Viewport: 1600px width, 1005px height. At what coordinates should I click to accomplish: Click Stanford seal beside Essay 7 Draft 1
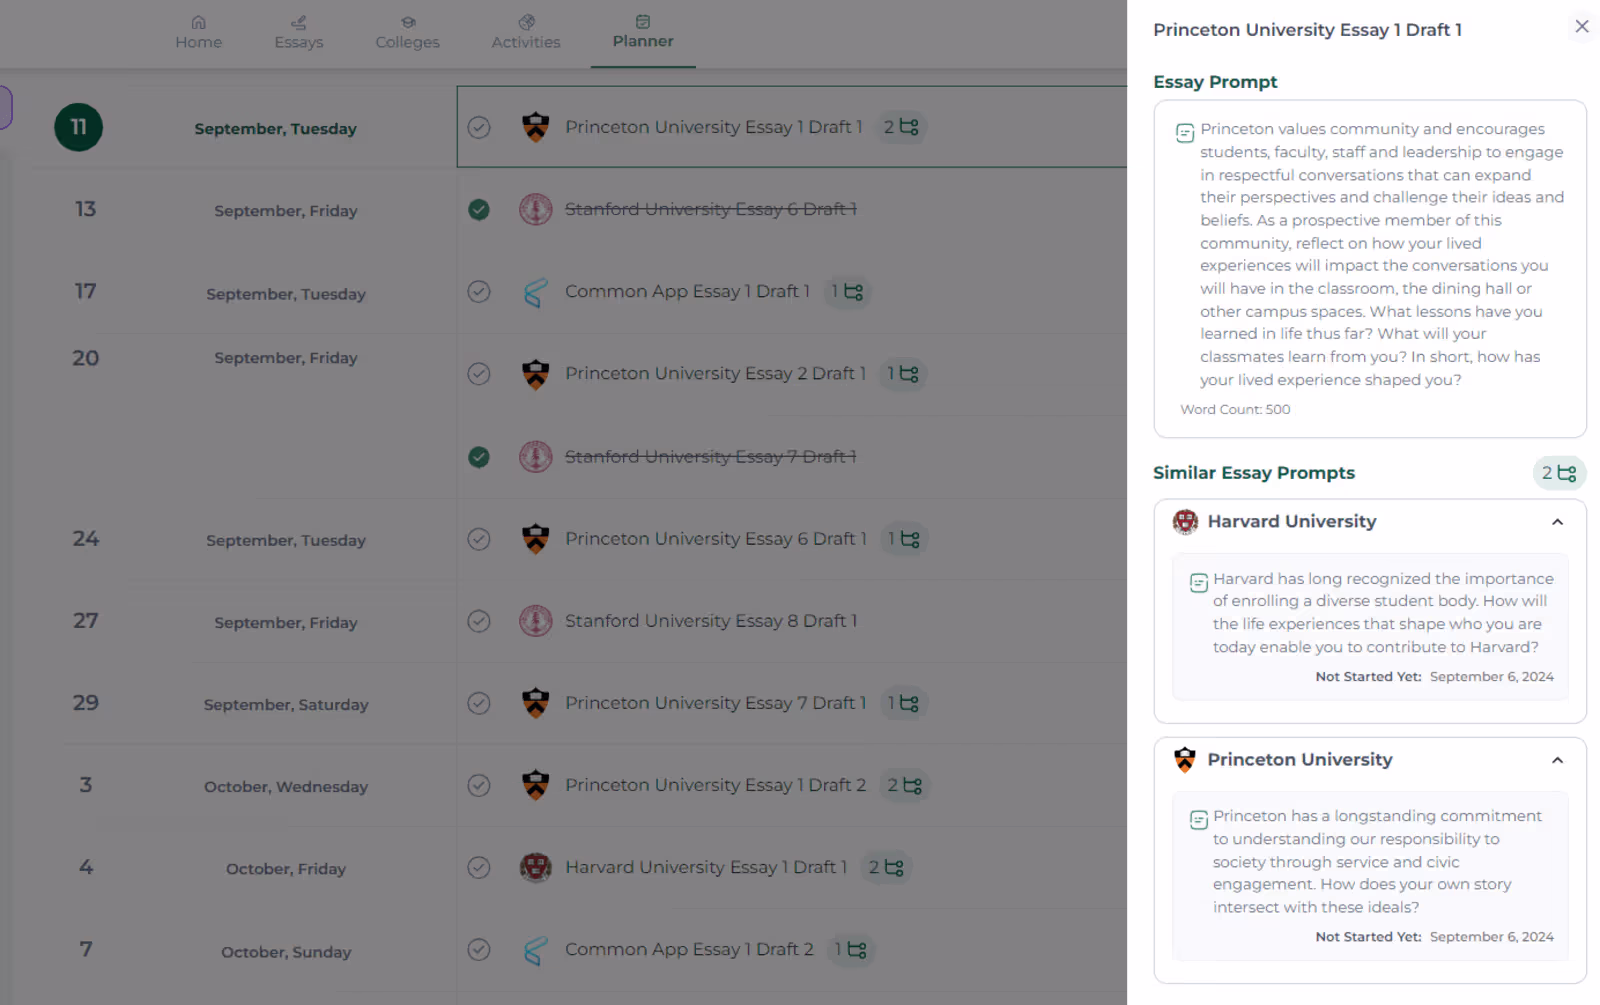[536, 457]
